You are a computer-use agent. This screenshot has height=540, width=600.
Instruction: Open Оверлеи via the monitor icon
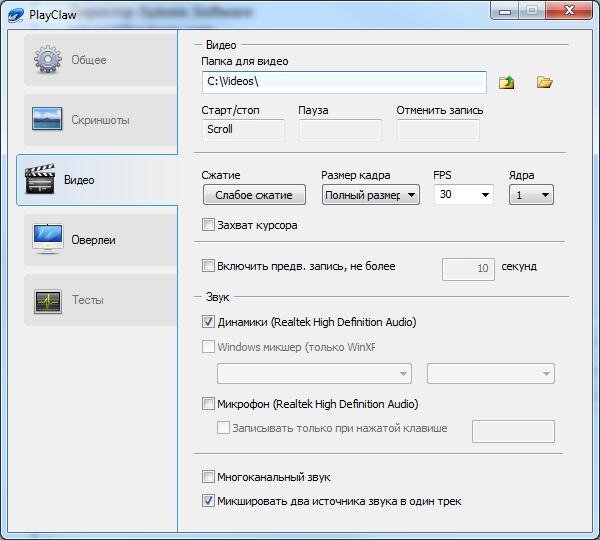coord(47,239)
